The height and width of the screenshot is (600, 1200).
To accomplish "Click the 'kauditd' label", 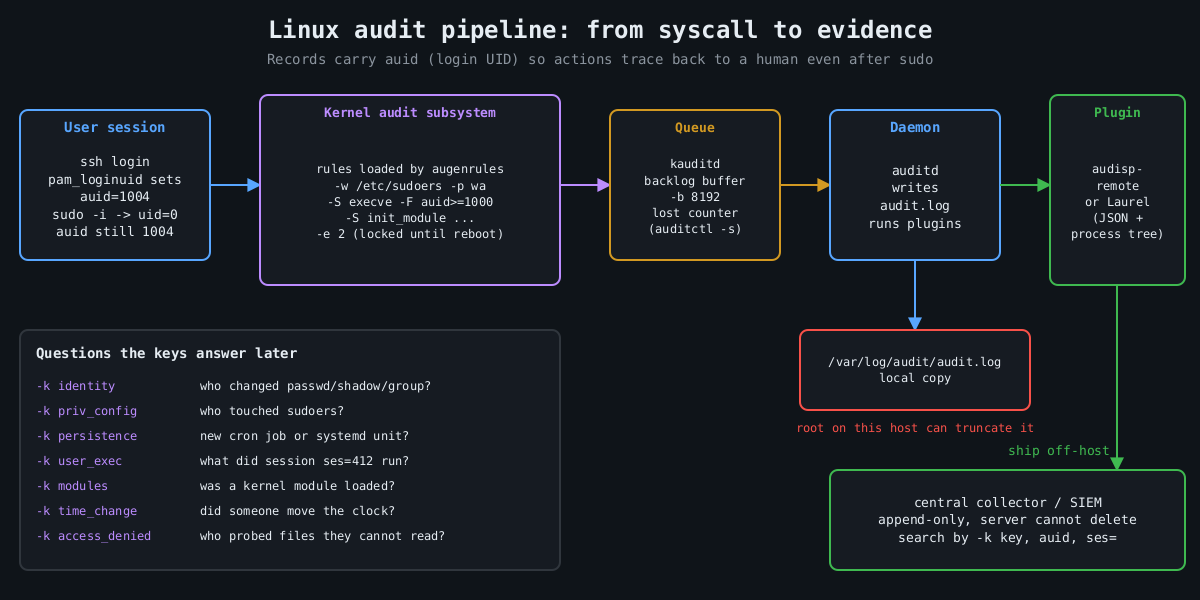I will (695, 164).
